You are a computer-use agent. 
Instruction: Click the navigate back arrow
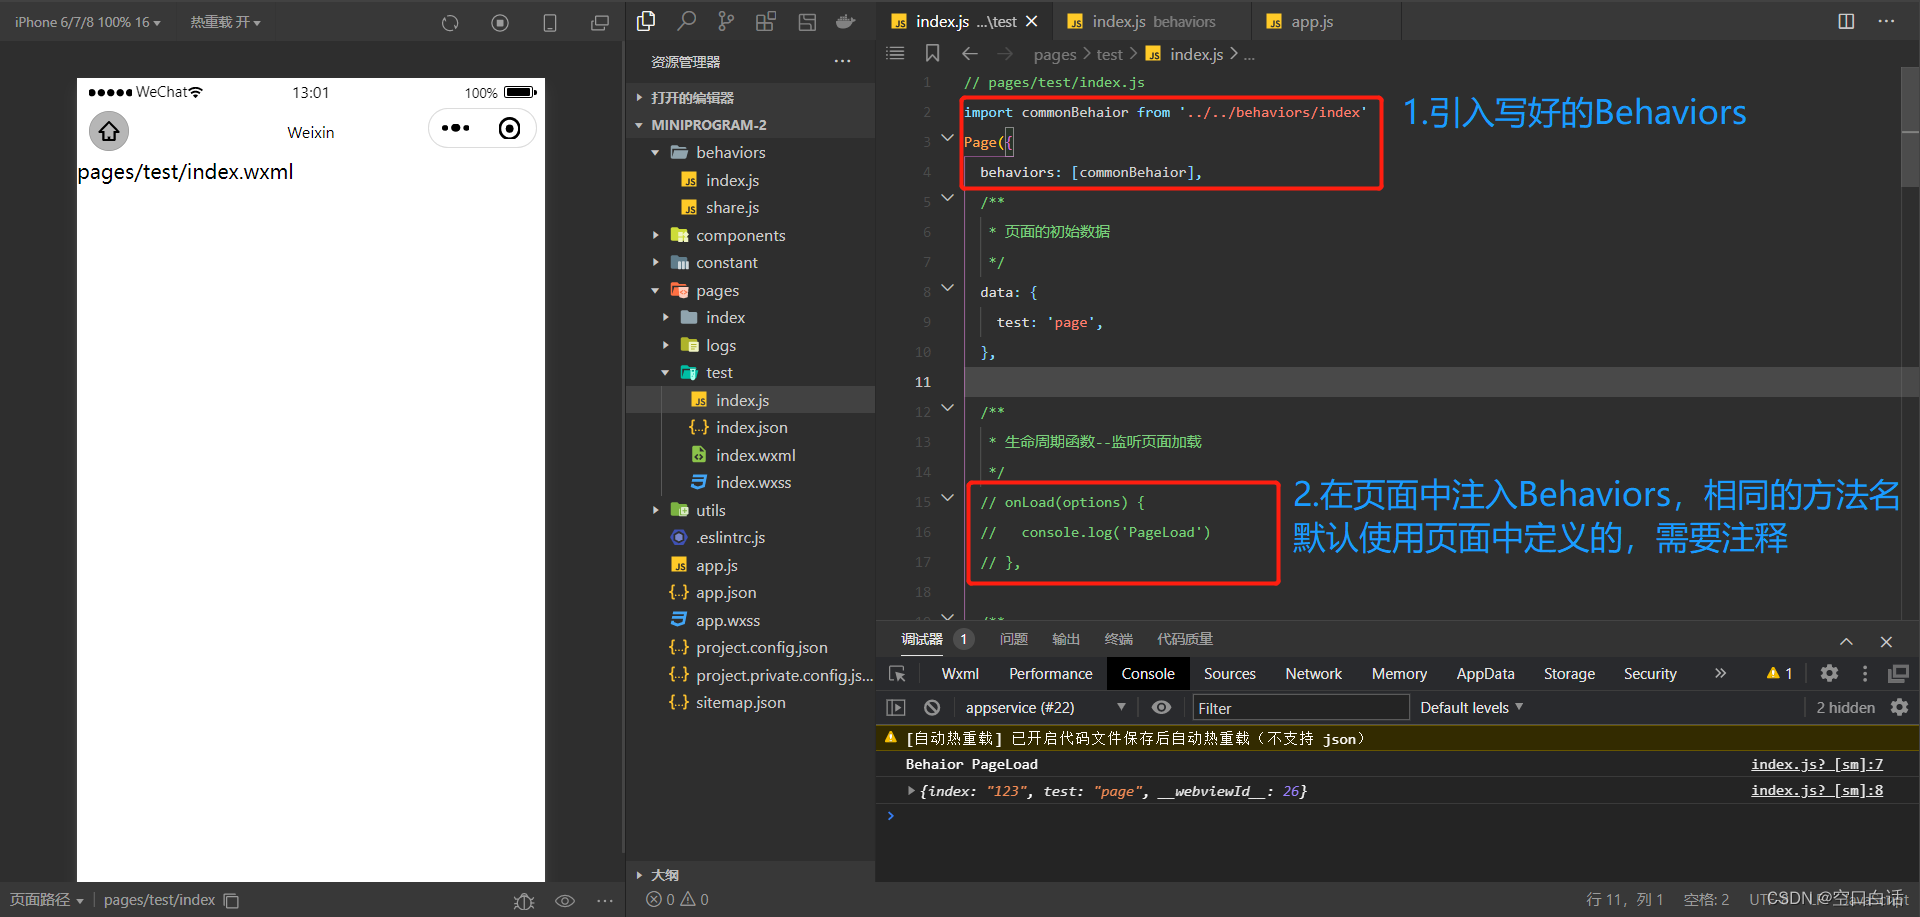click(x=969, y=53)
